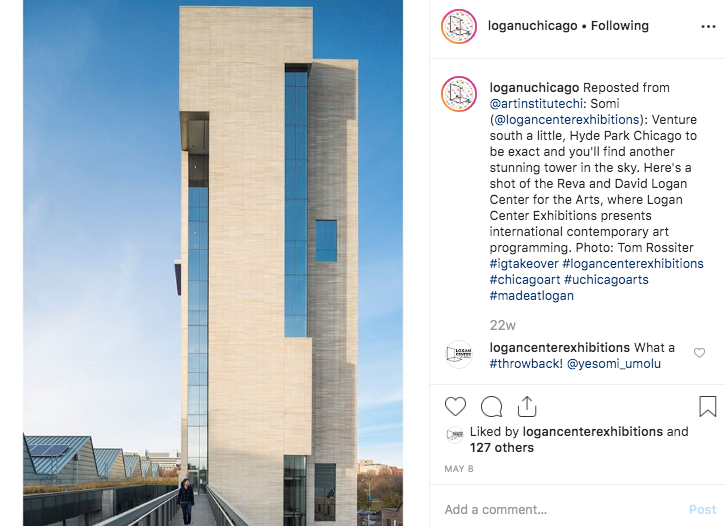Open @logancenterexhibitions mention in caption
The image size is (725, 526).
pos(566,120)
